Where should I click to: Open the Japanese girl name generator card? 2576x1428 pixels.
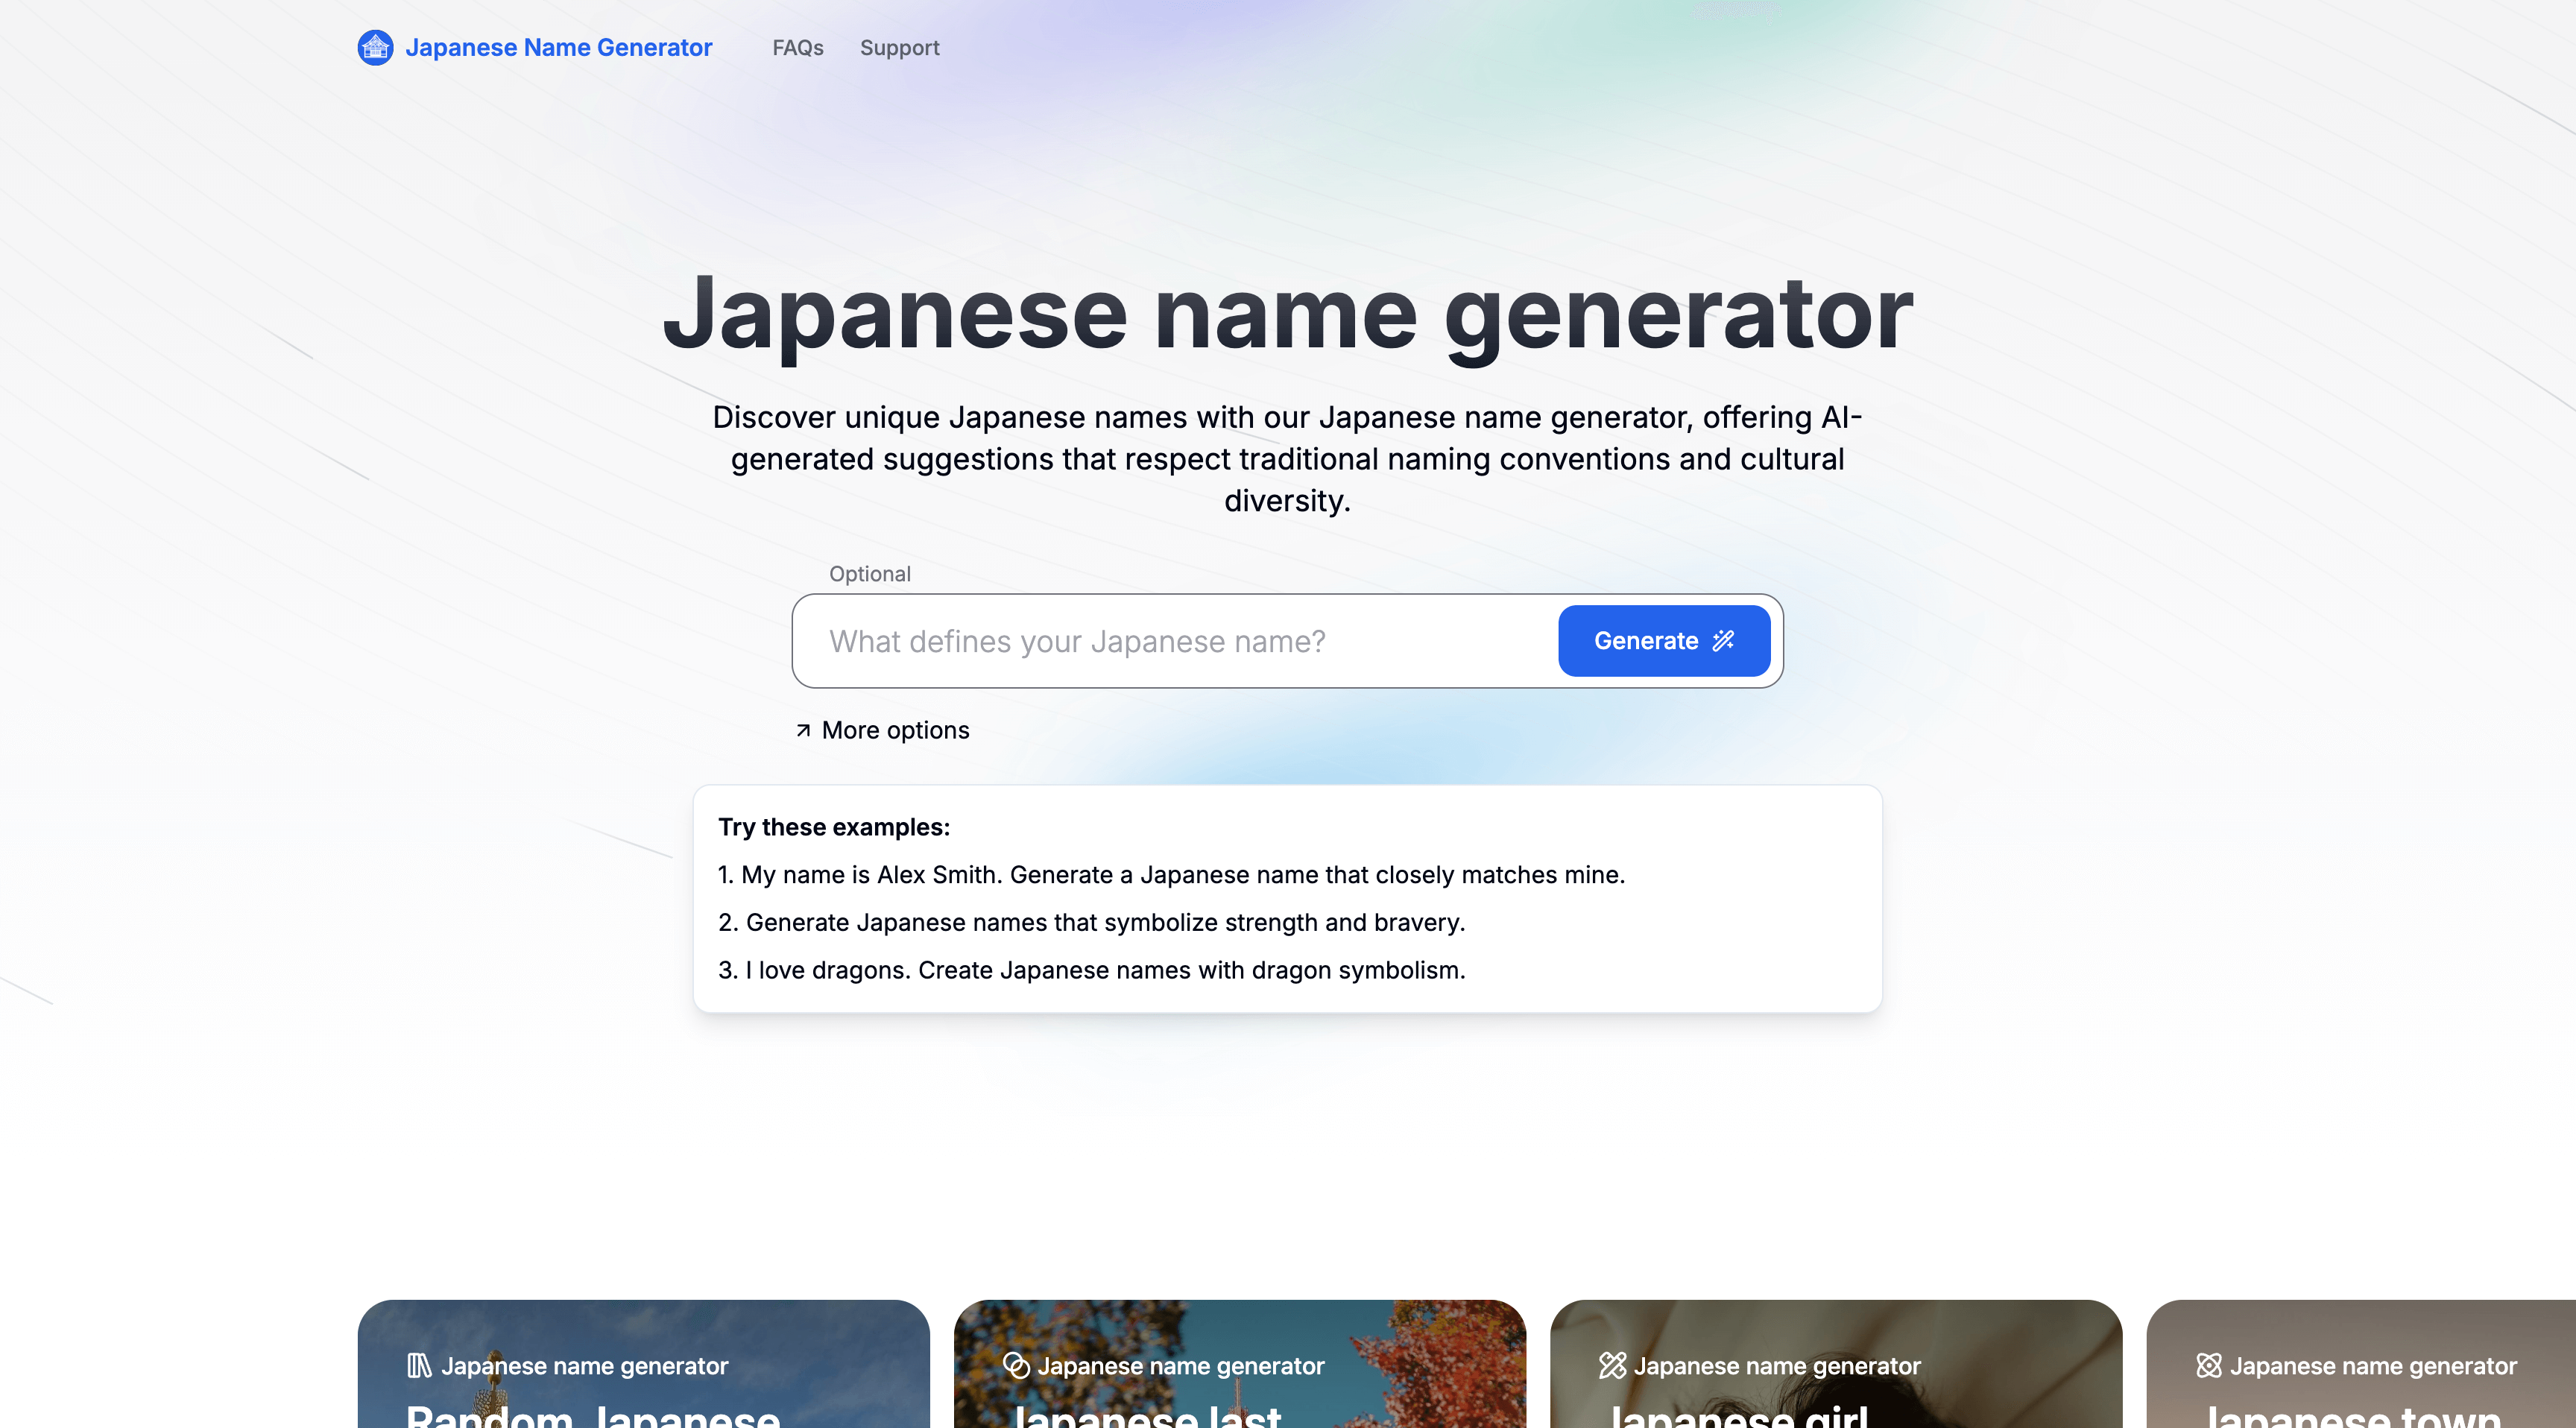1836,1364
